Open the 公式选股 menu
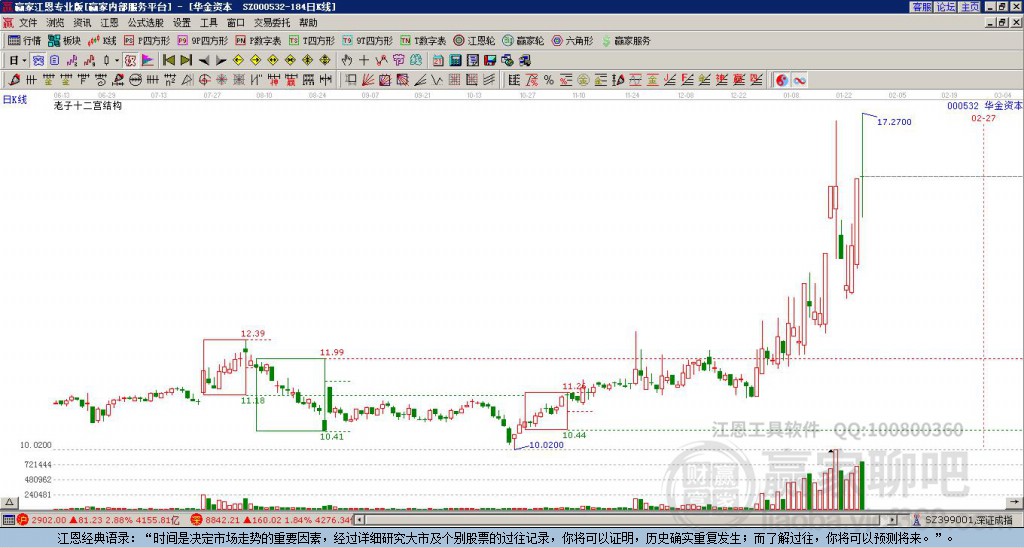1024x548 pixels. tap(146, 23)
